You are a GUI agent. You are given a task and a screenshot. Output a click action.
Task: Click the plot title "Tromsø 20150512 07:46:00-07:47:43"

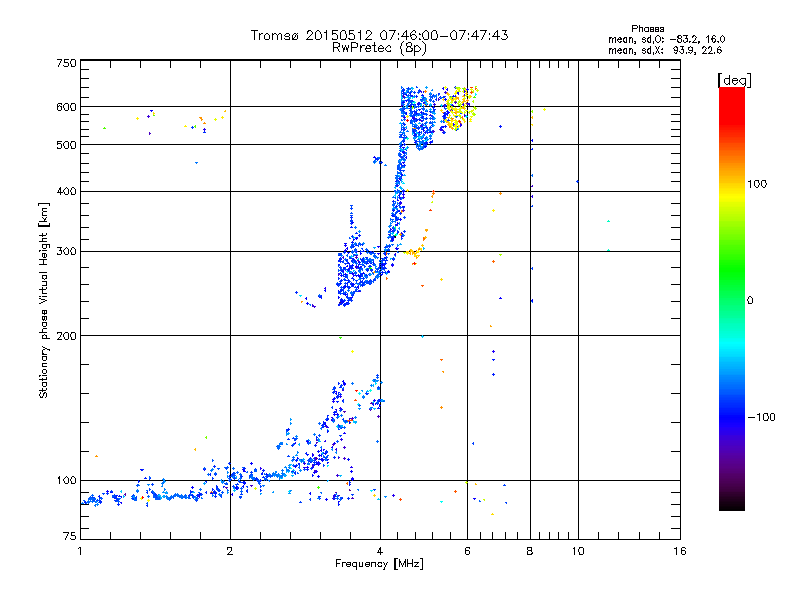(x=379, y=35)
